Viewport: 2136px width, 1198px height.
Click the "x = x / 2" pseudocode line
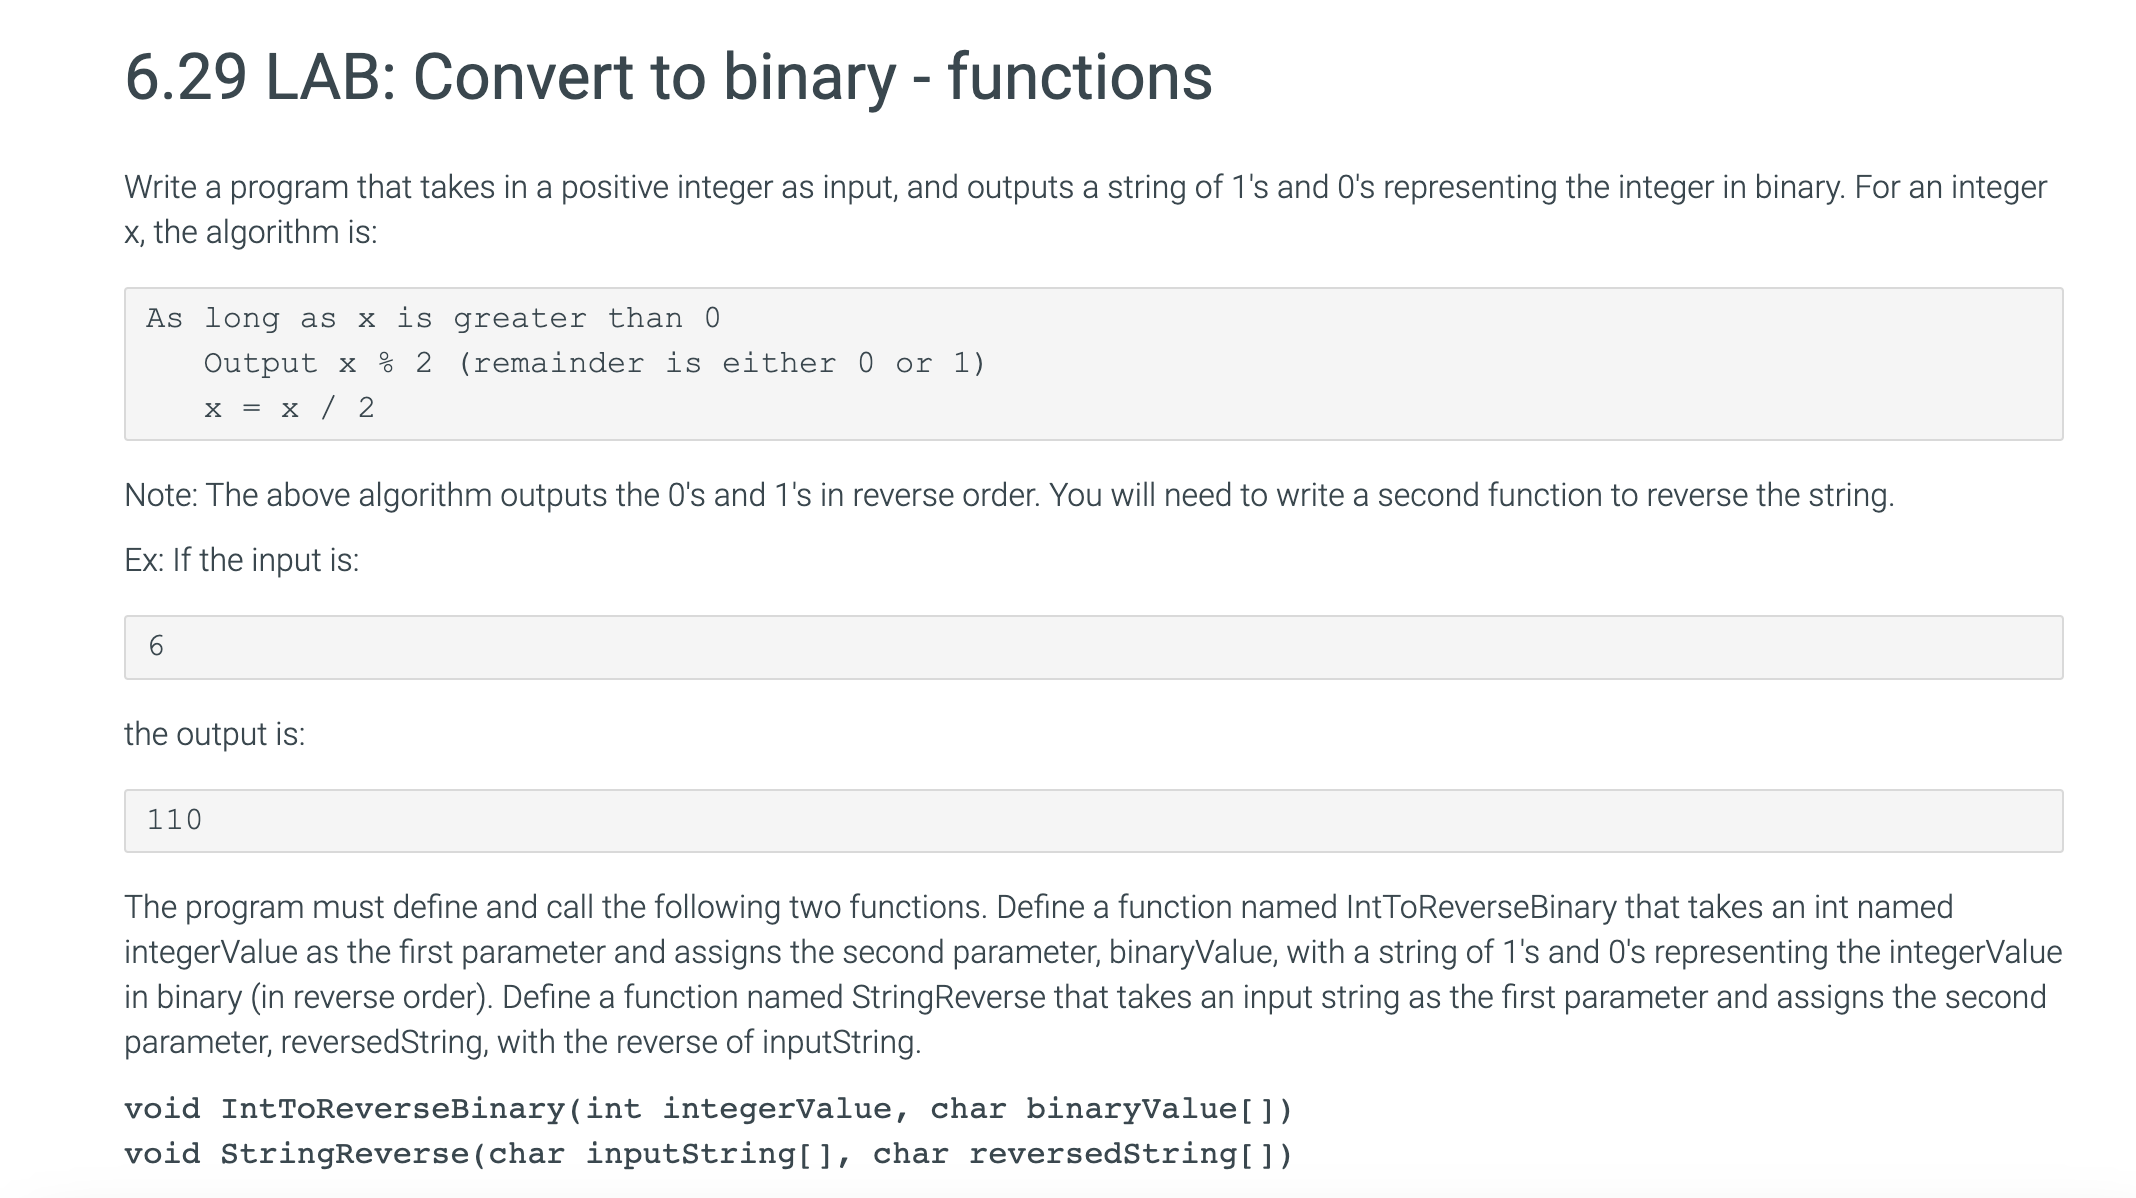(x=289, y=408)
